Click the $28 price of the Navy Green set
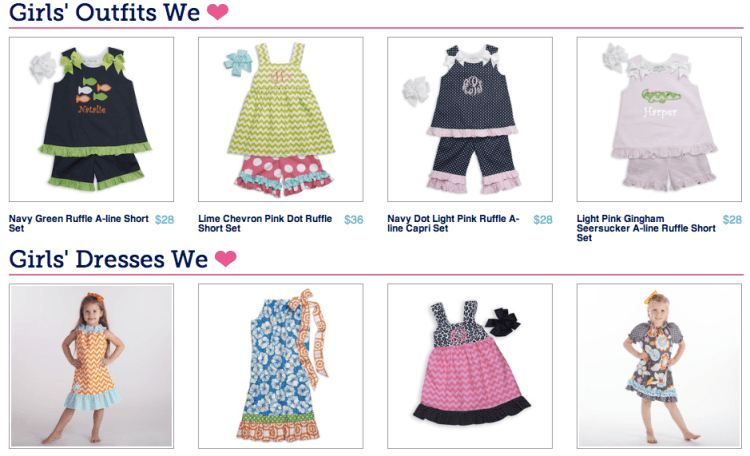The height and width of the screenshot is (456, 750). click(x=164, y=220)
